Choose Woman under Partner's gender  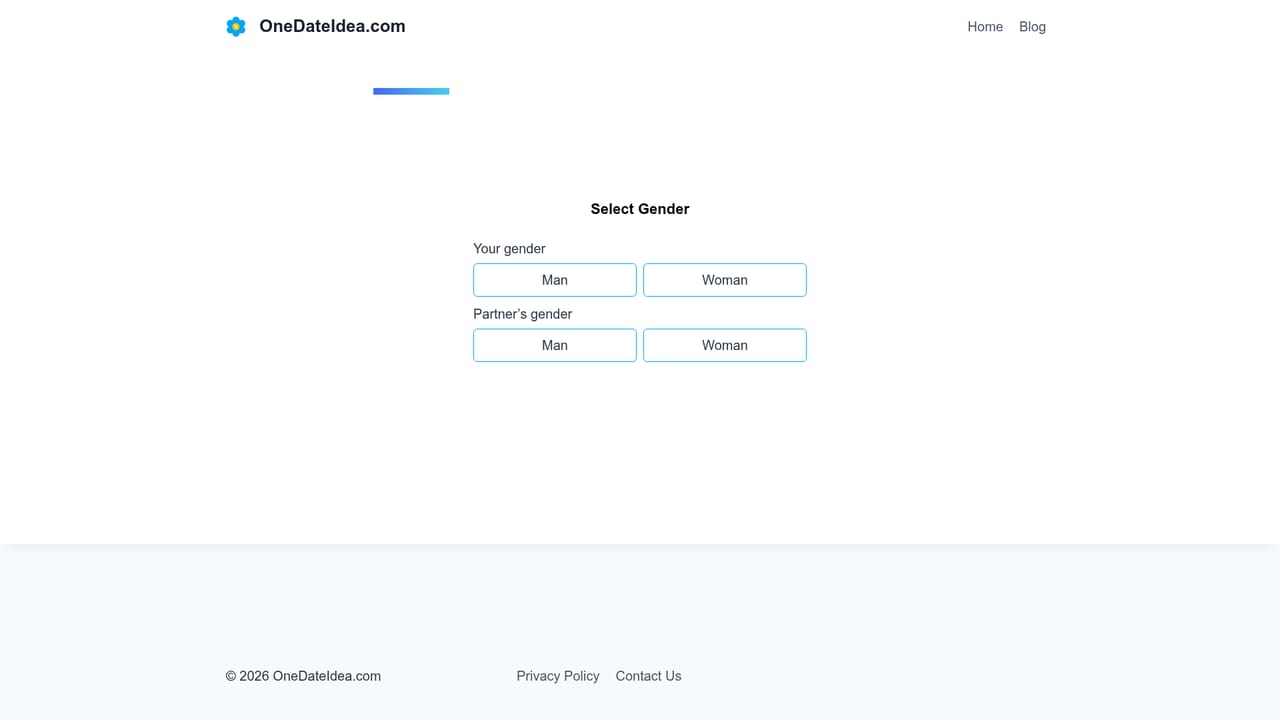tap(725, 345)
